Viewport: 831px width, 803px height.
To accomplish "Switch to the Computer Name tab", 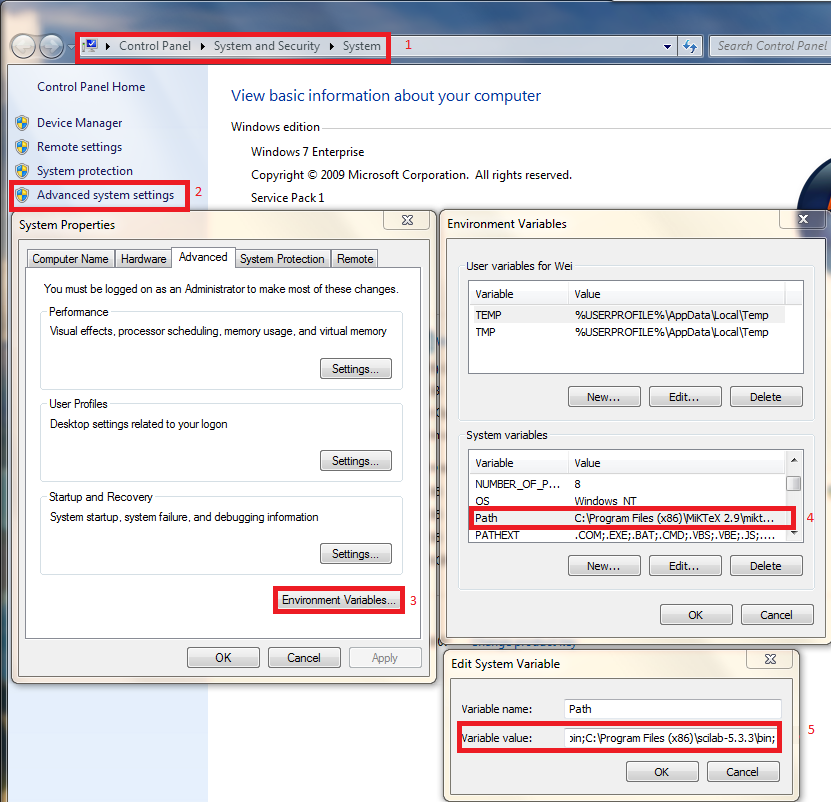I will point(70,259).
